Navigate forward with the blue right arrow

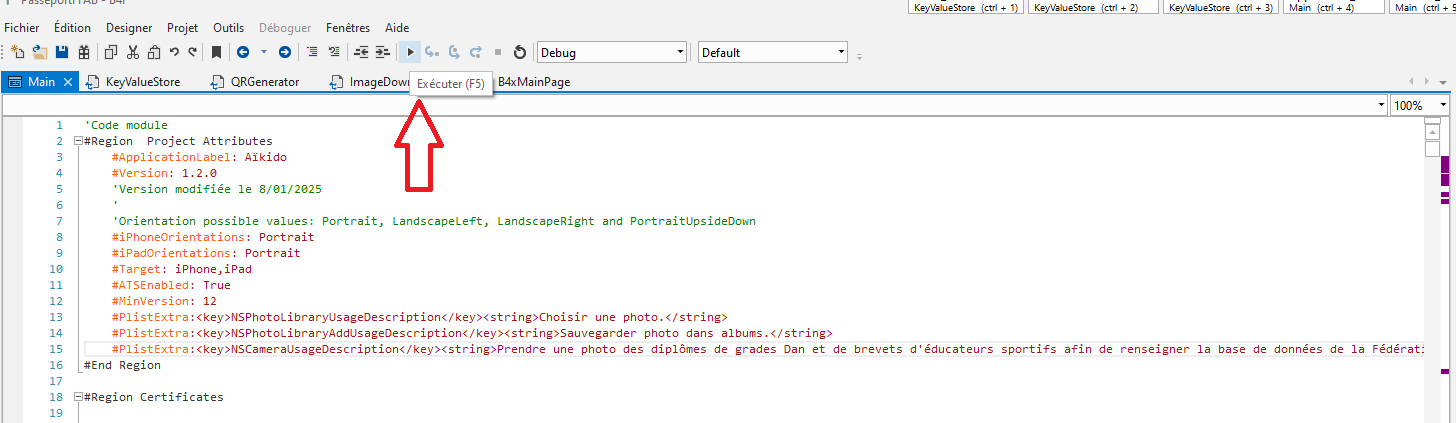(285, 52)
